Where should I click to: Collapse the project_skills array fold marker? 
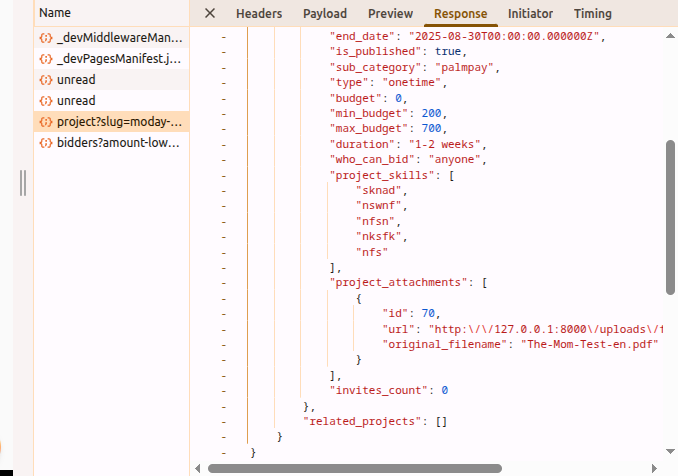(x=223, y=175)
